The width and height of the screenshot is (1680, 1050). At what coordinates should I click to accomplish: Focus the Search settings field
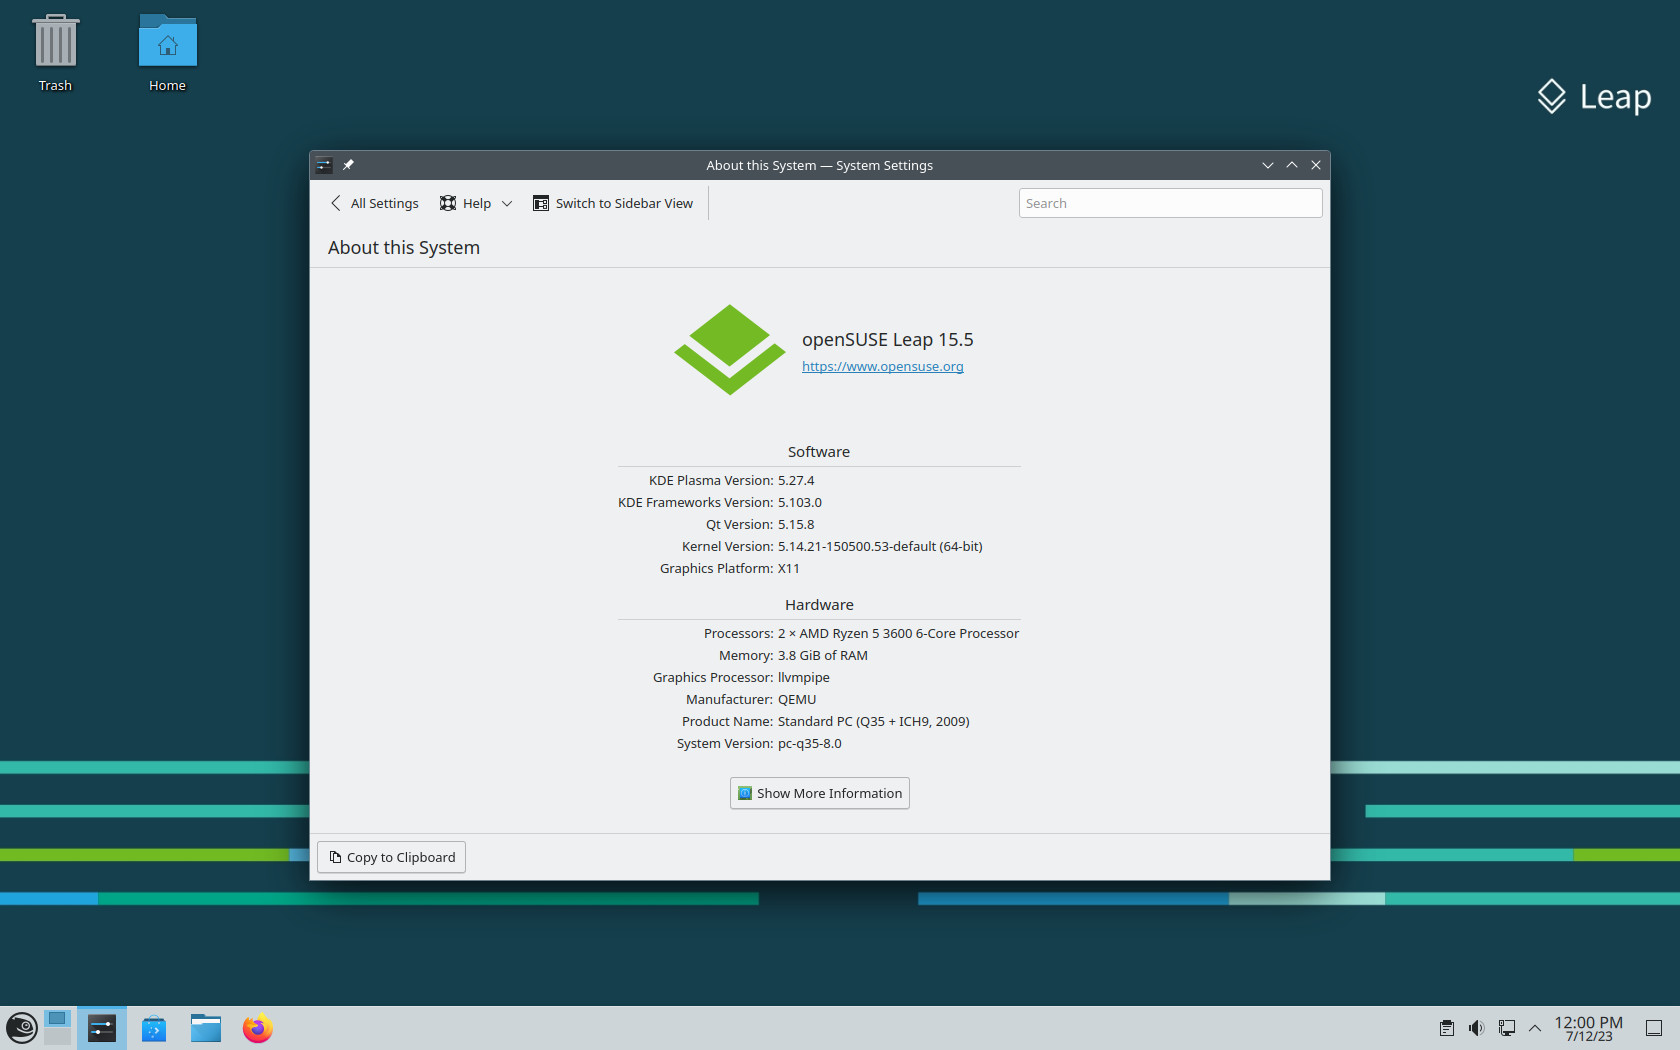(x=1170, y=203)
